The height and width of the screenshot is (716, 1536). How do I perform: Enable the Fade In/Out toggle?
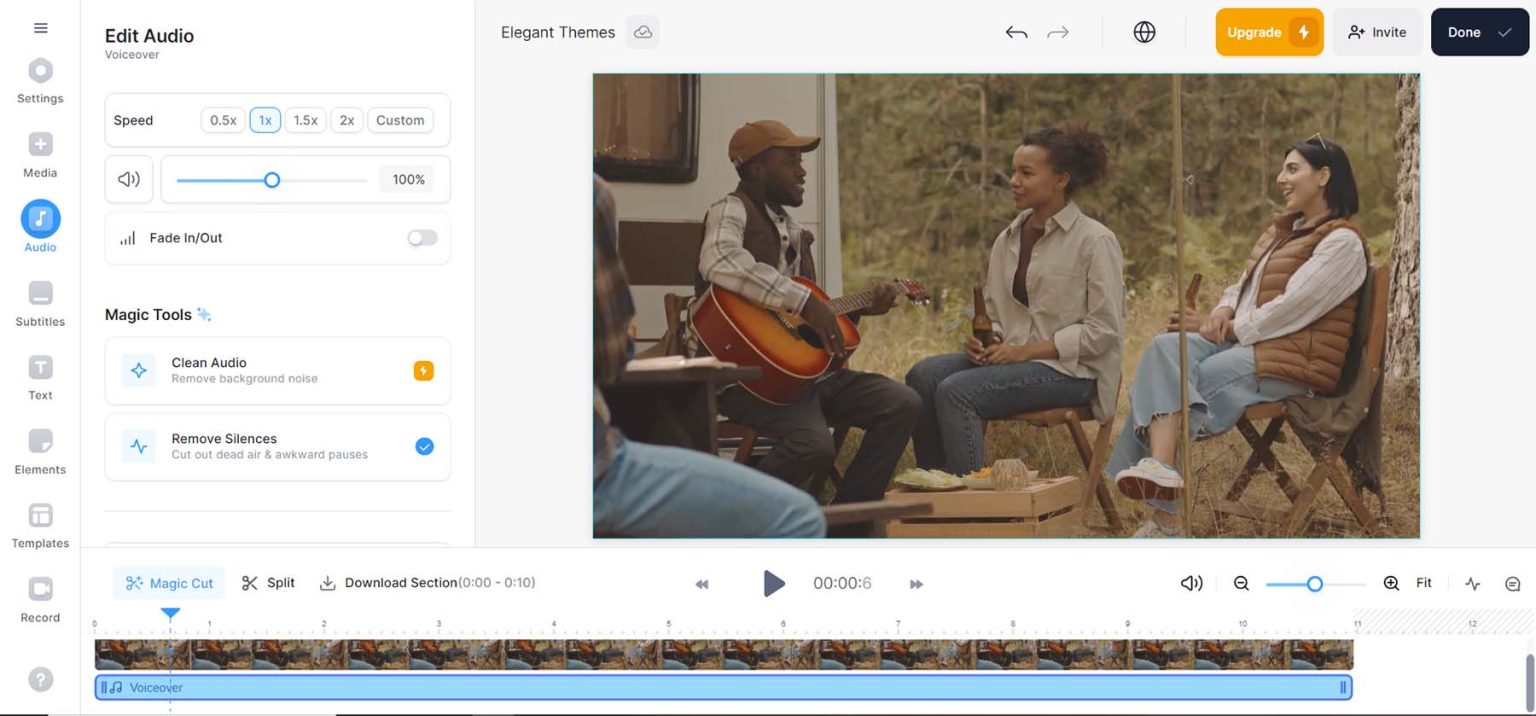[x=422, y=238]
